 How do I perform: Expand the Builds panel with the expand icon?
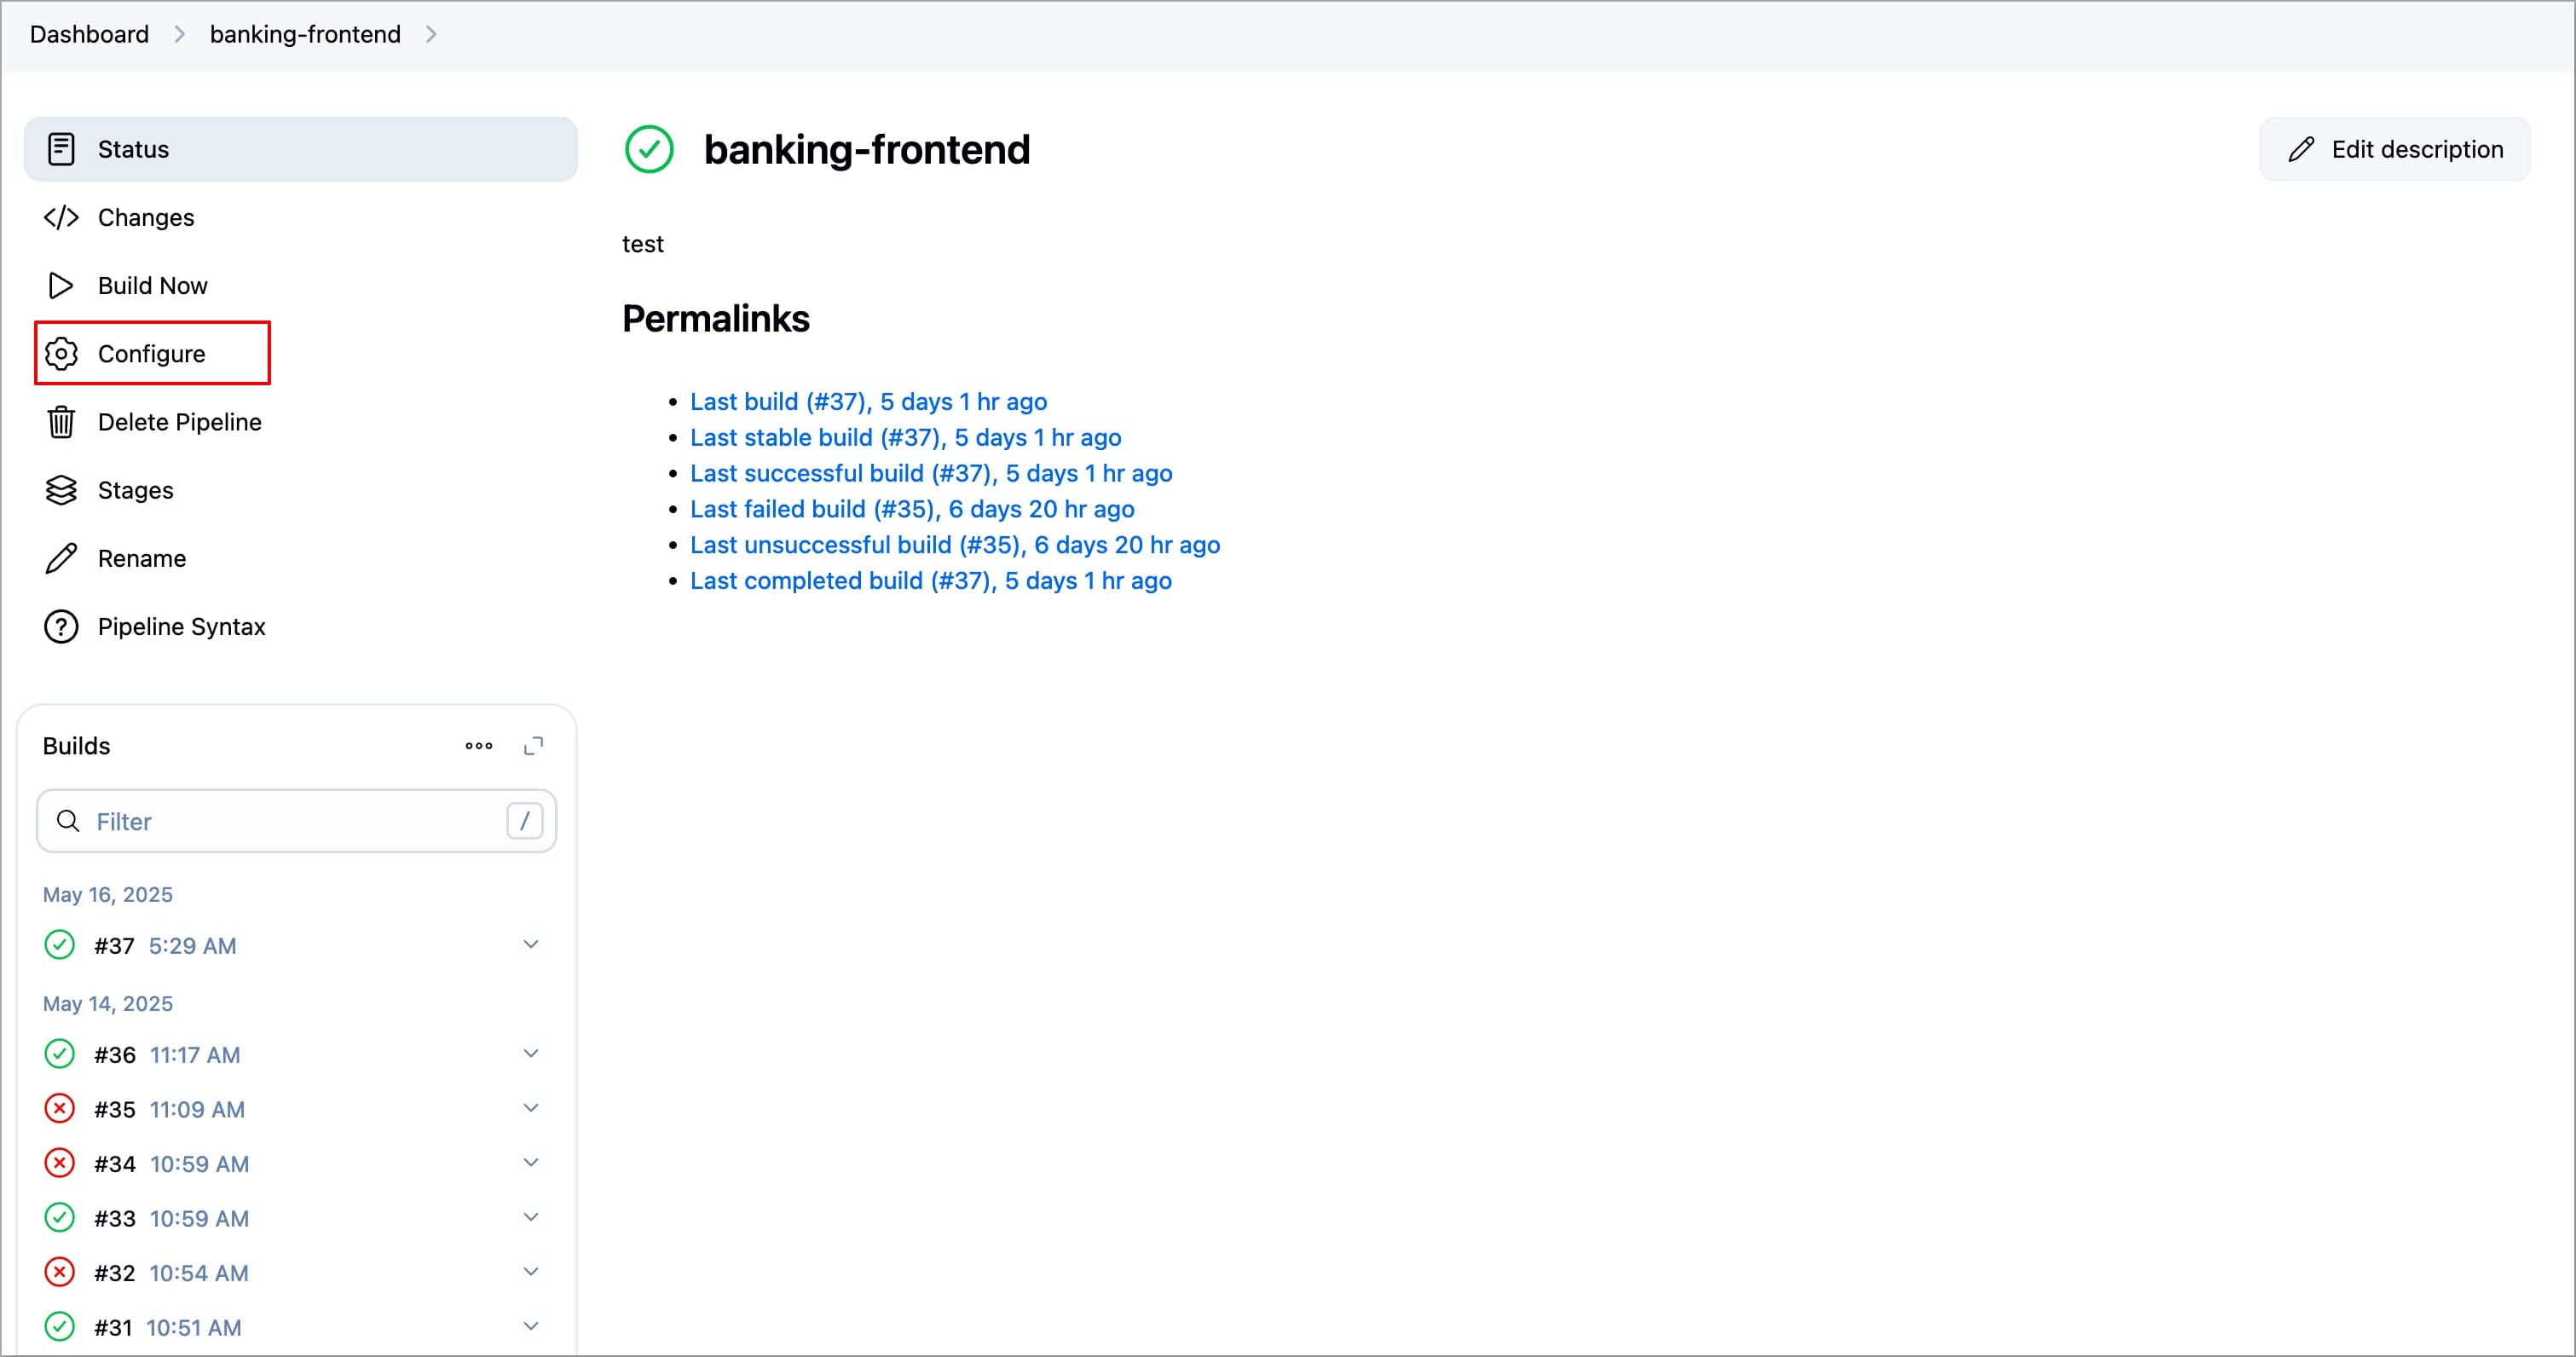pos(534,746)
